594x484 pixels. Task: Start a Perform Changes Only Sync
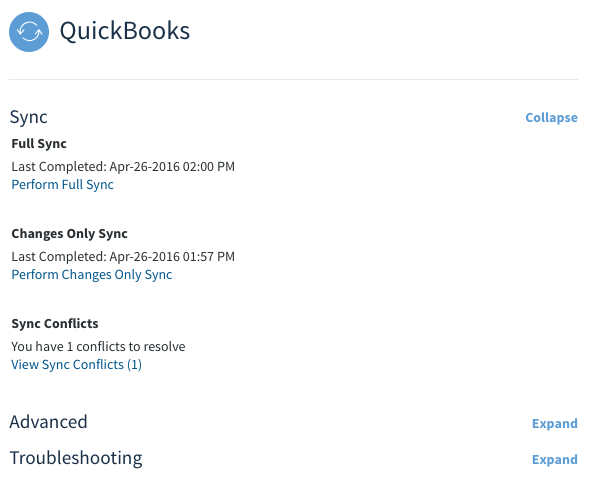pyautogui.click(x=92, y=275)
